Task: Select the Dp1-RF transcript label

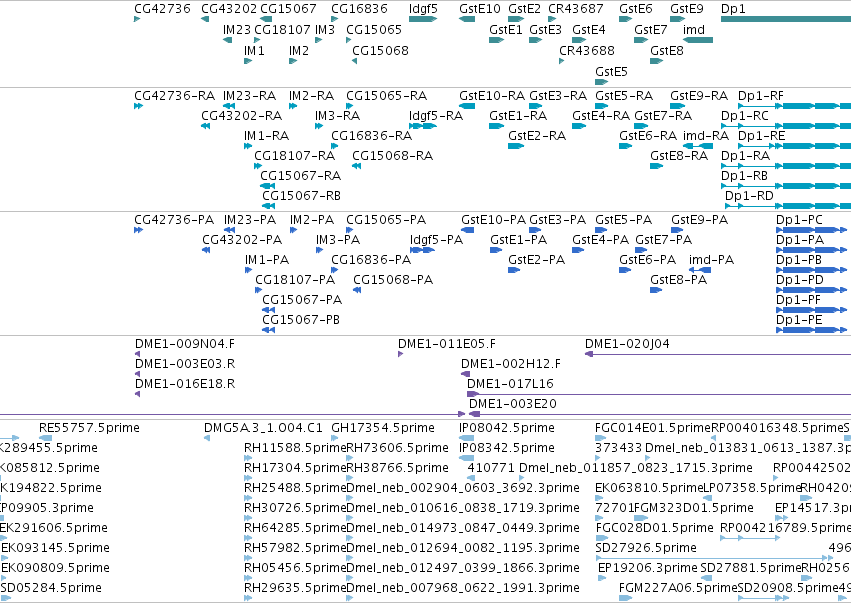Action: click(x=760, y=96)
